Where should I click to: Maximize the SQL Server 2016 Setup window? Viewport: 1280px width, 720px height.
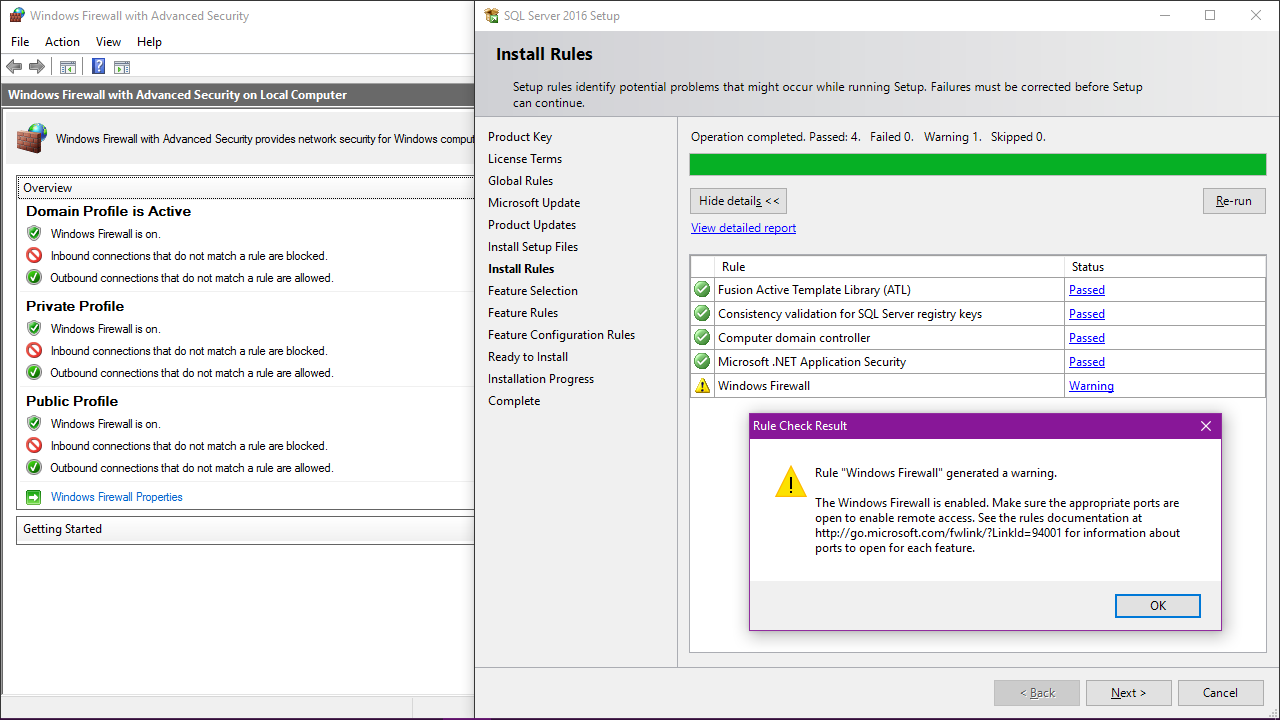pos(1210,15)
